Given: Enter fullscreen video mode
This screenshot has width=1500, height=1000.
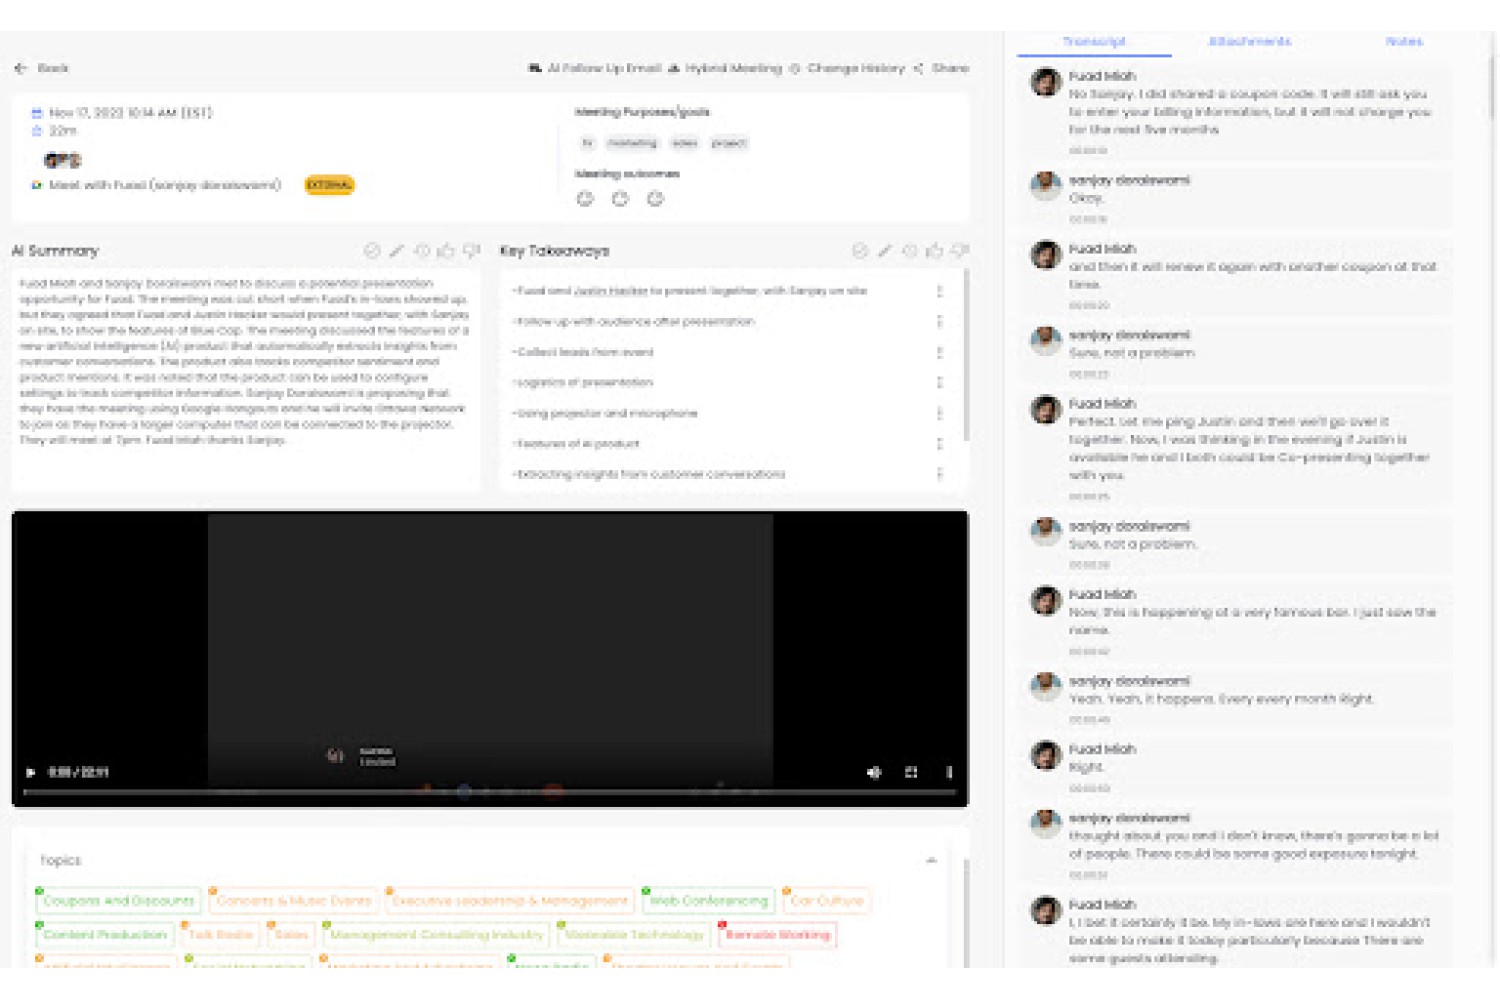Looking at the screenshot, I should coord(911,772).
